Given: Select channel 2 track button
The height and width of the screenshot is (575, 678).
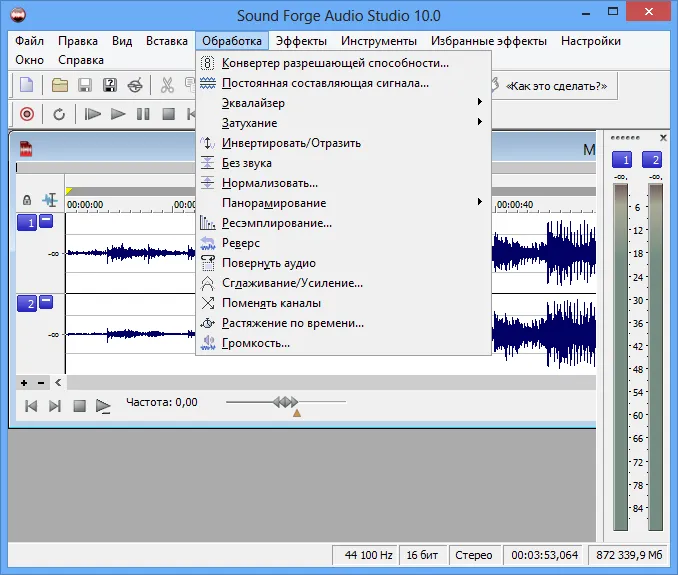Looking at the screenshot, I should (x=27, y=303).
